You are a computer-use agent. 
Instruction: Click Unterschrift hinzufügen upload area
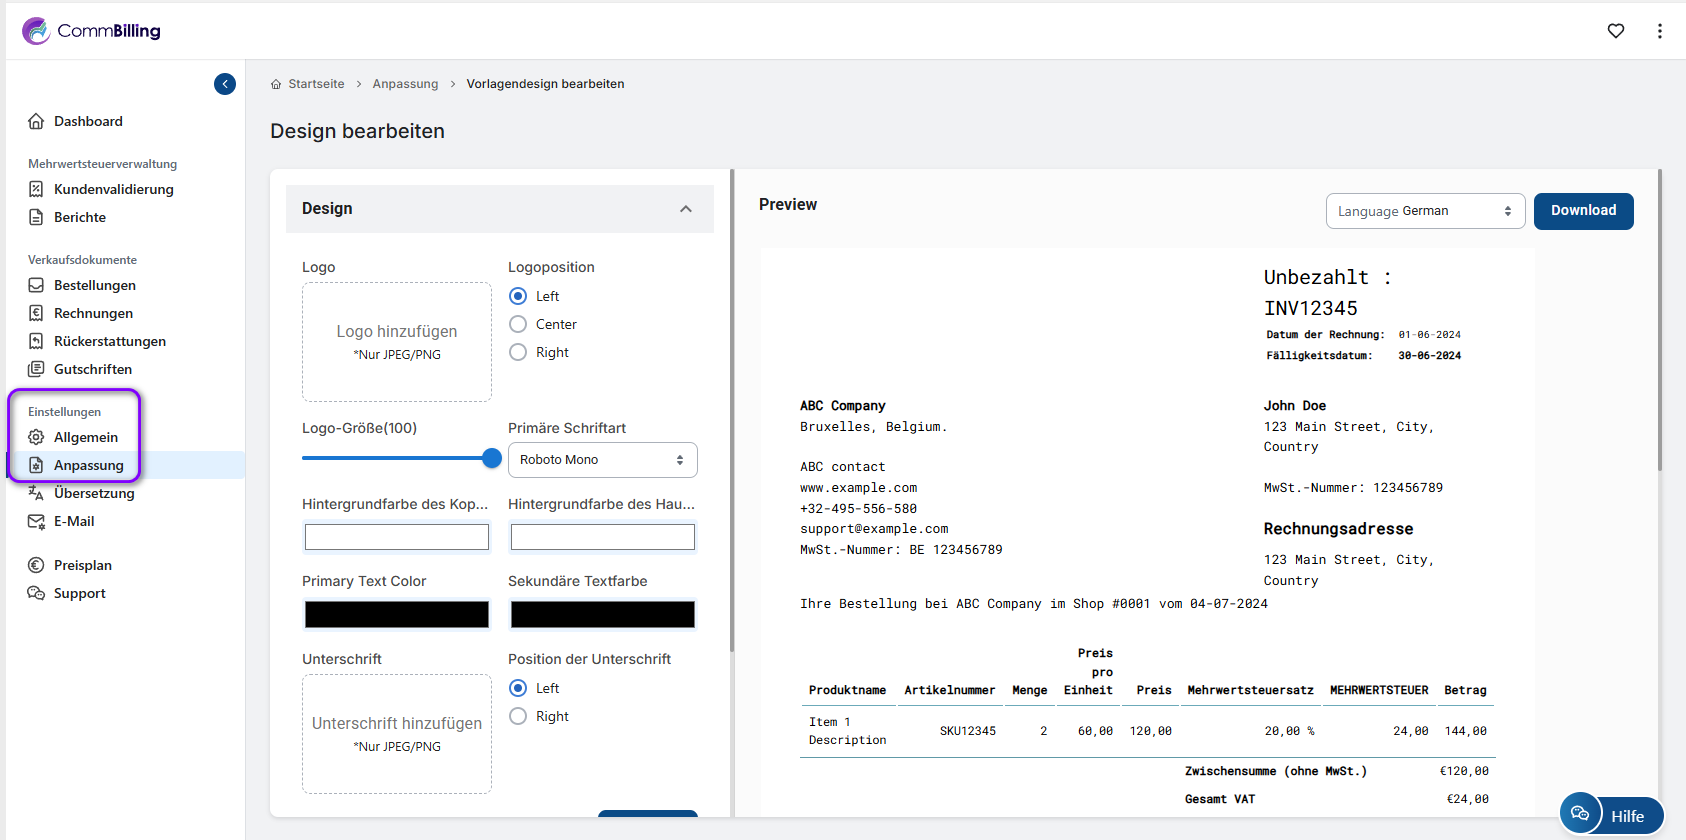coord(397,734)
